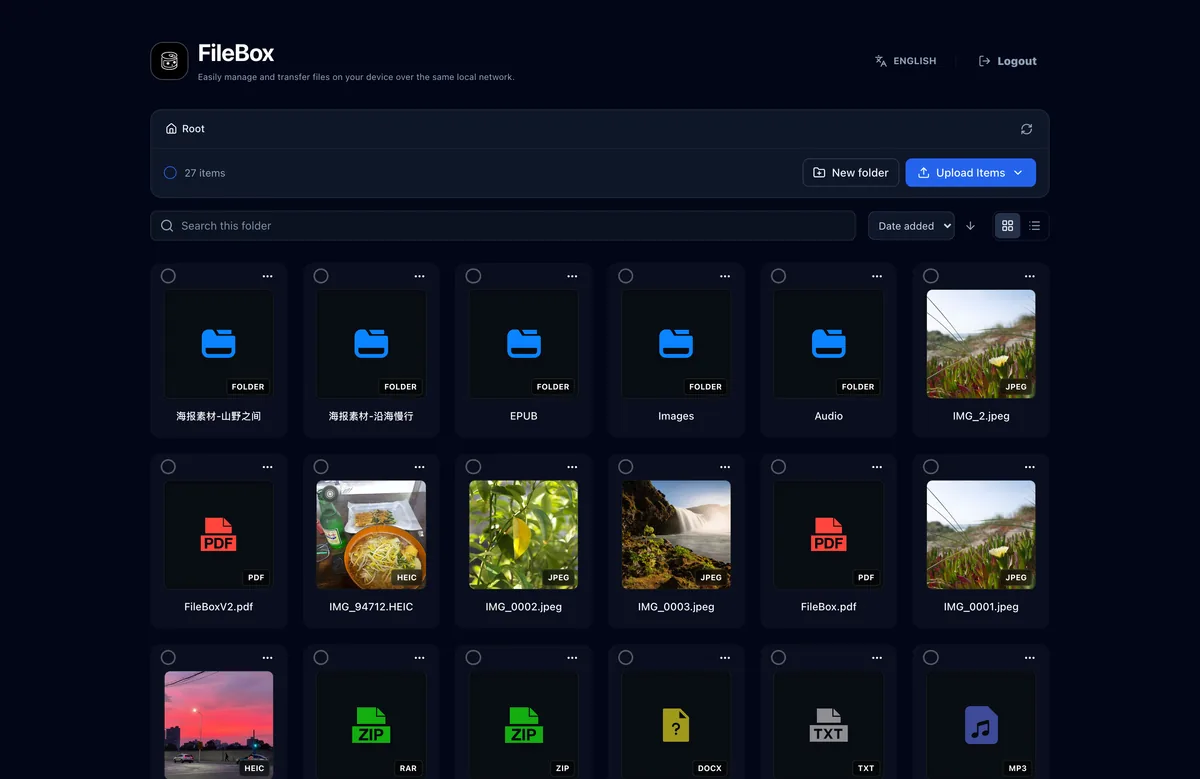The width and height of the screenshot is (1200, 779).
Task: Open more options for 海报素材-沿海慢行 folder
Action: 420,276
